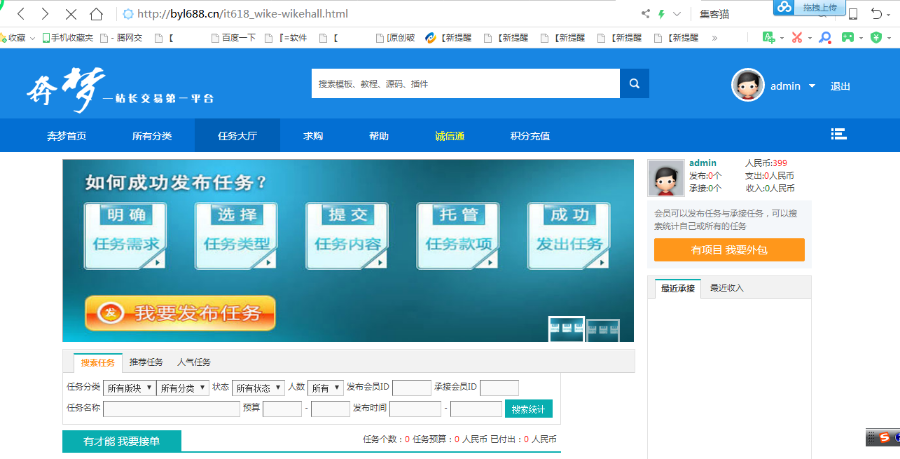Click the site search input field

(x=465, y=84)
